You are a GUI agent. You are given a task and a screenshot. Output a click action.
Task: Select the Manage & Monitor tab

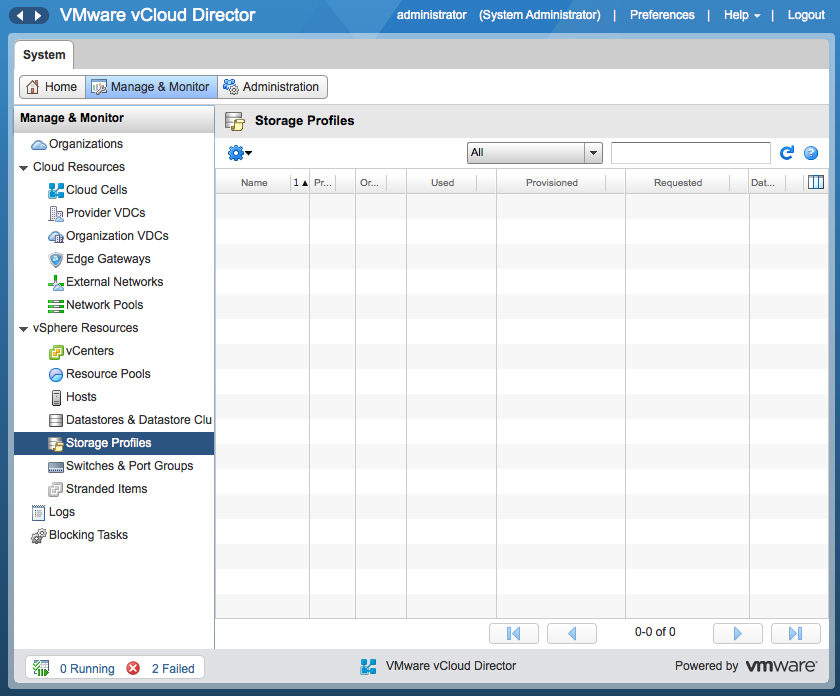[151, 87]
